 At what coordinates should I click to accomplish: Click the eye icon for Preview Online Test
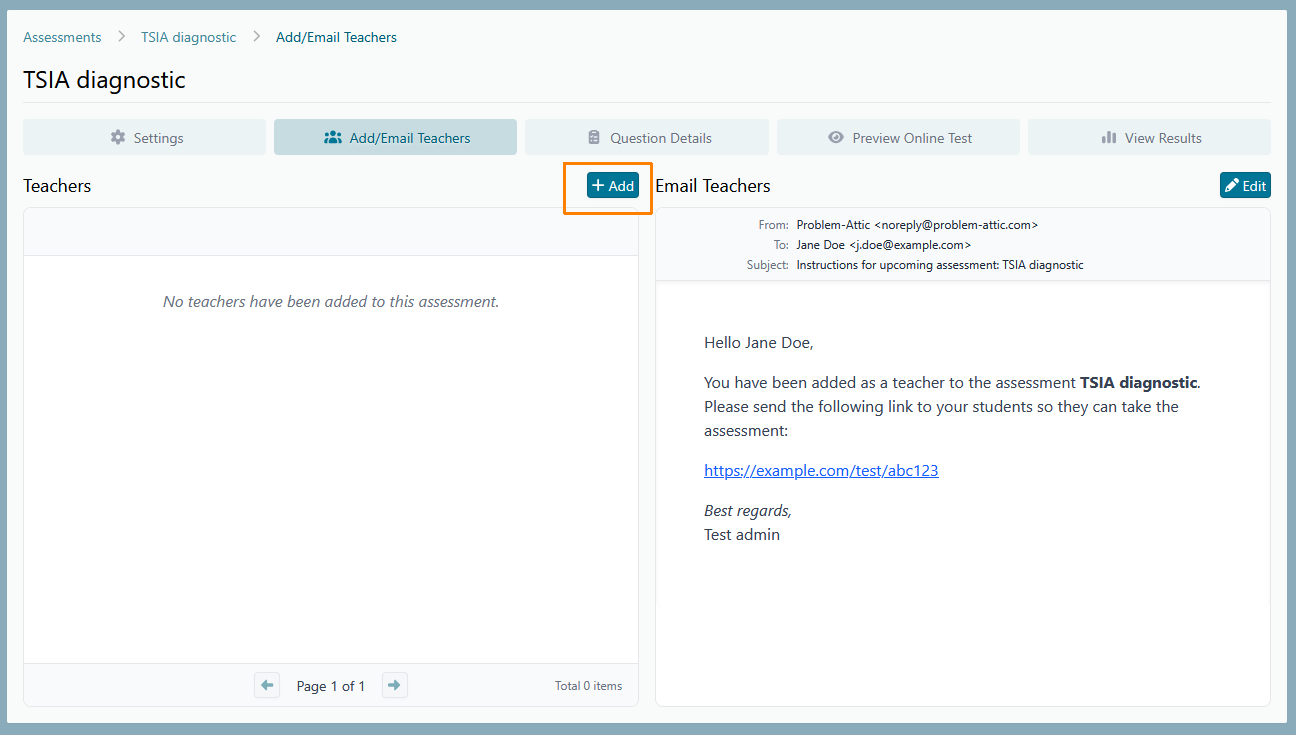tap(836, 138)
